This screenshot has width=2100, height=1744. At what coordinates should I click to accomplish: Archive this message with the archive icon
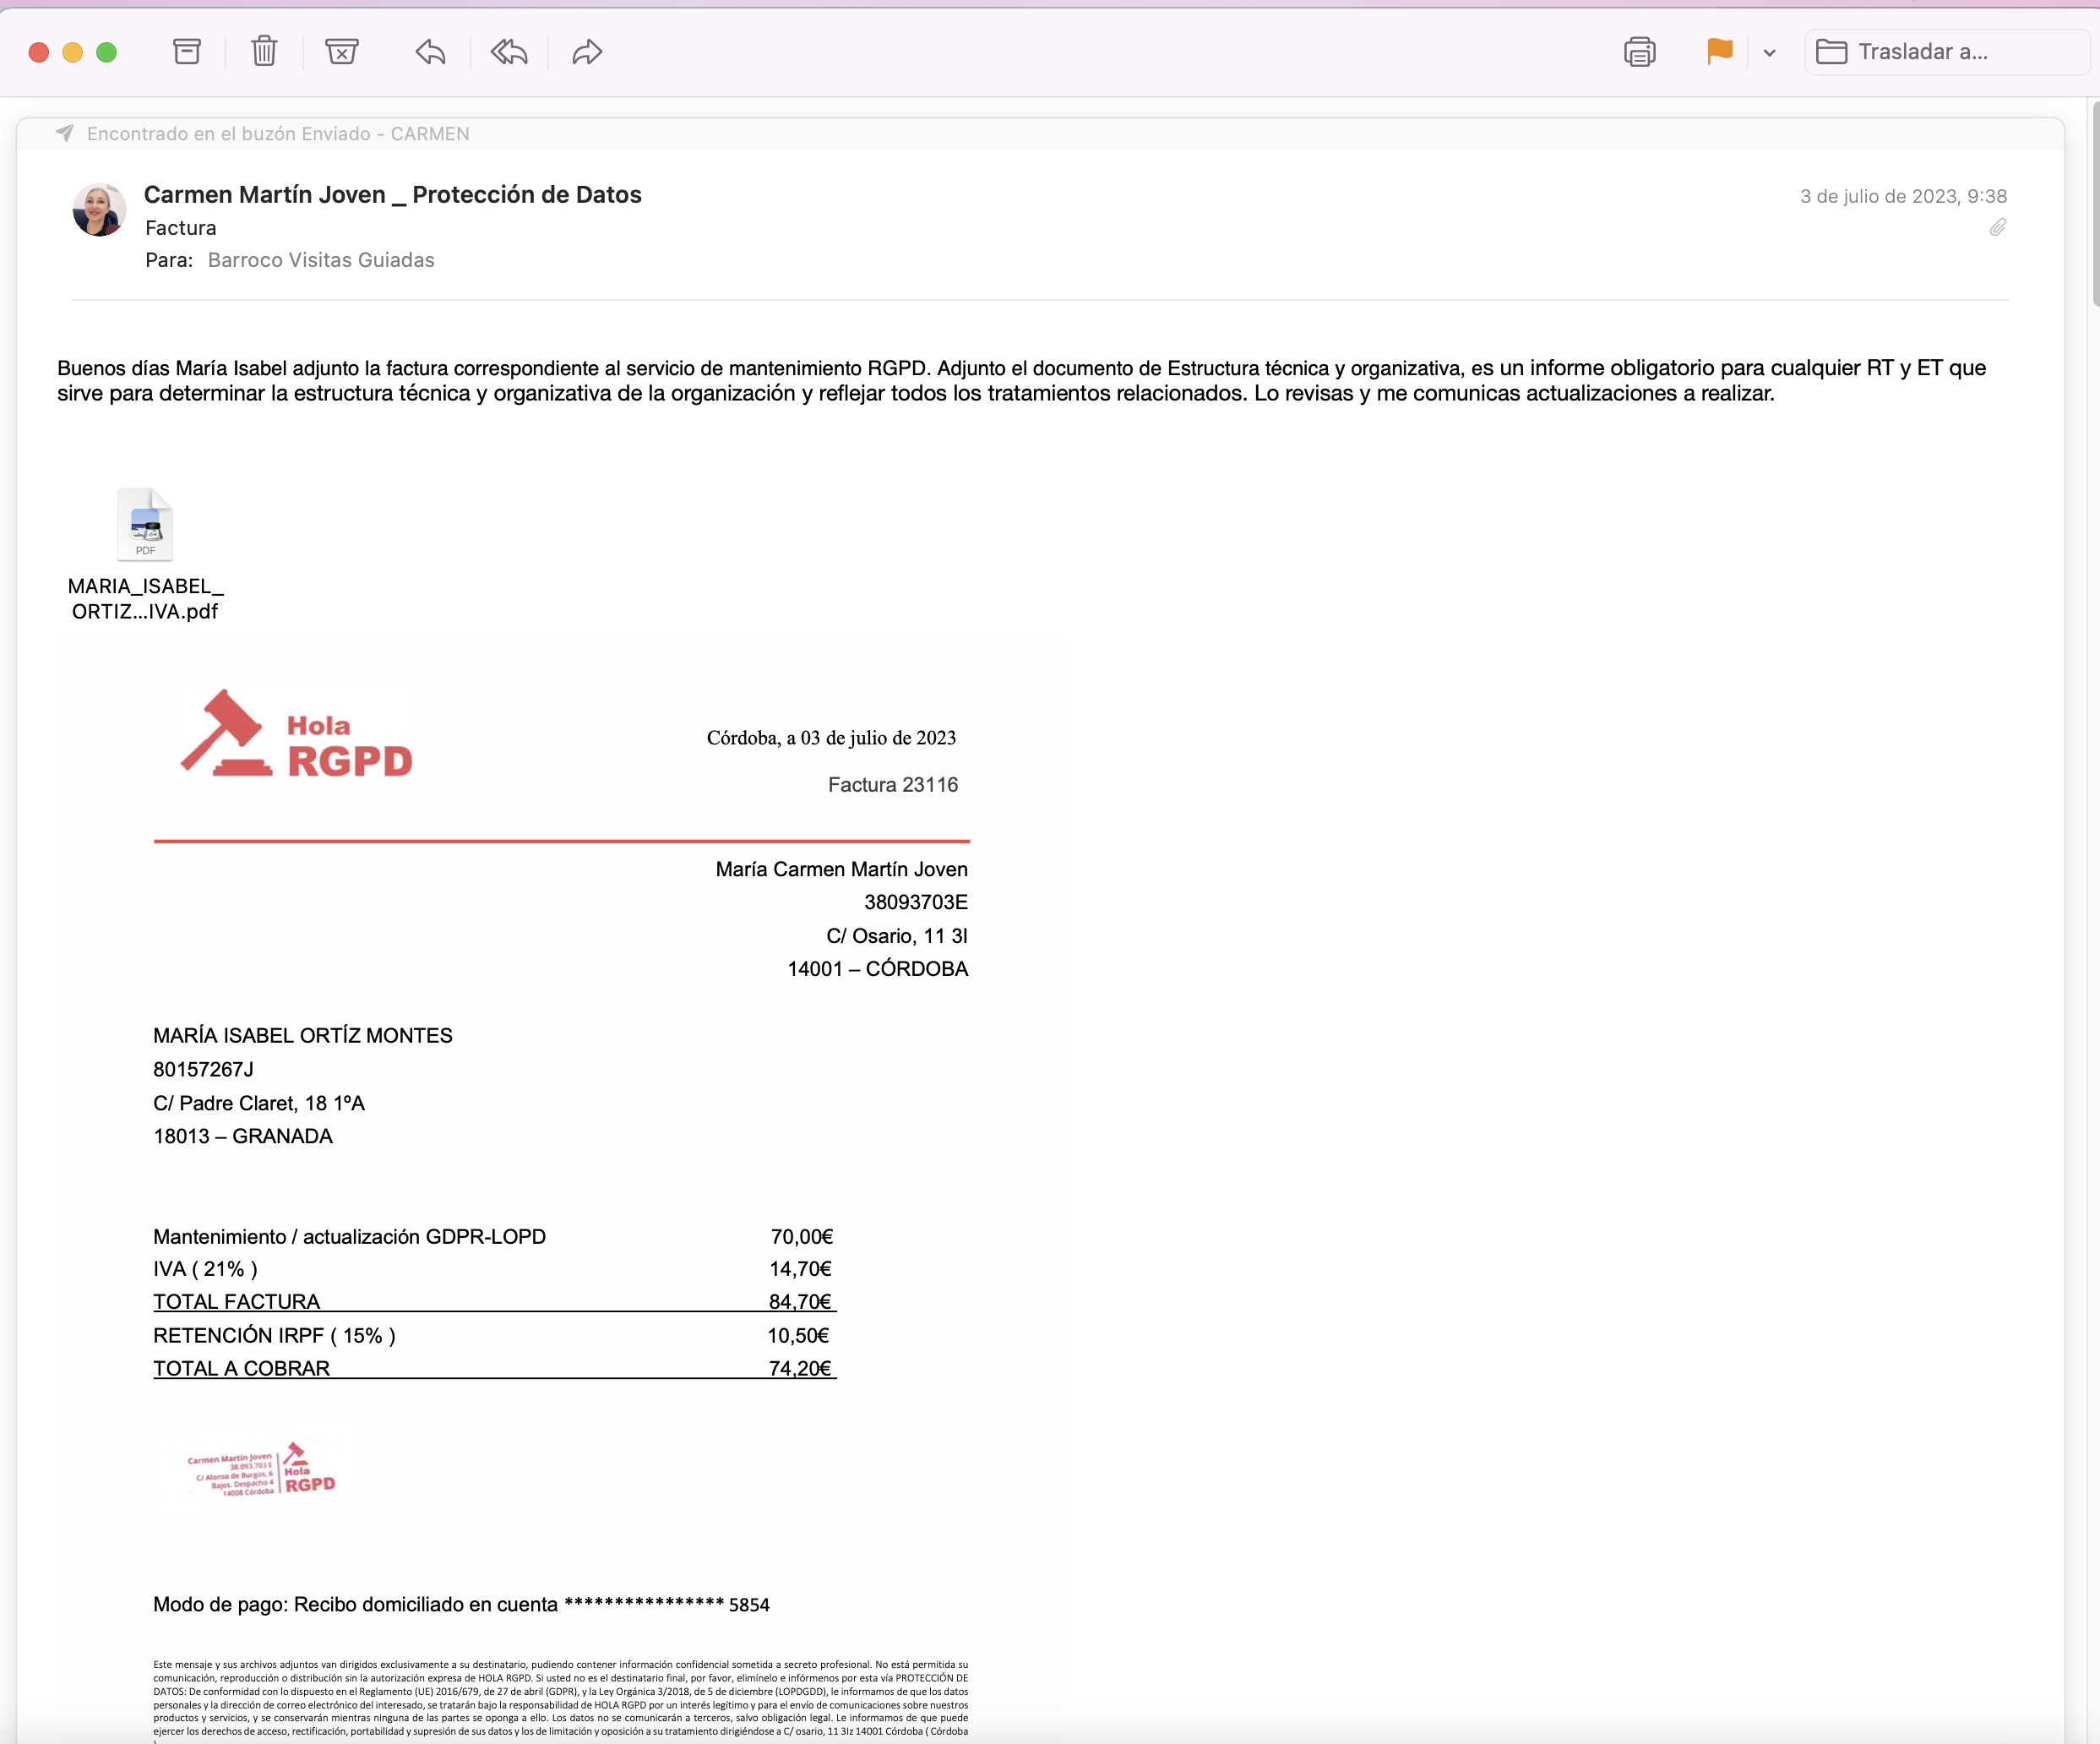pos(187,52)
